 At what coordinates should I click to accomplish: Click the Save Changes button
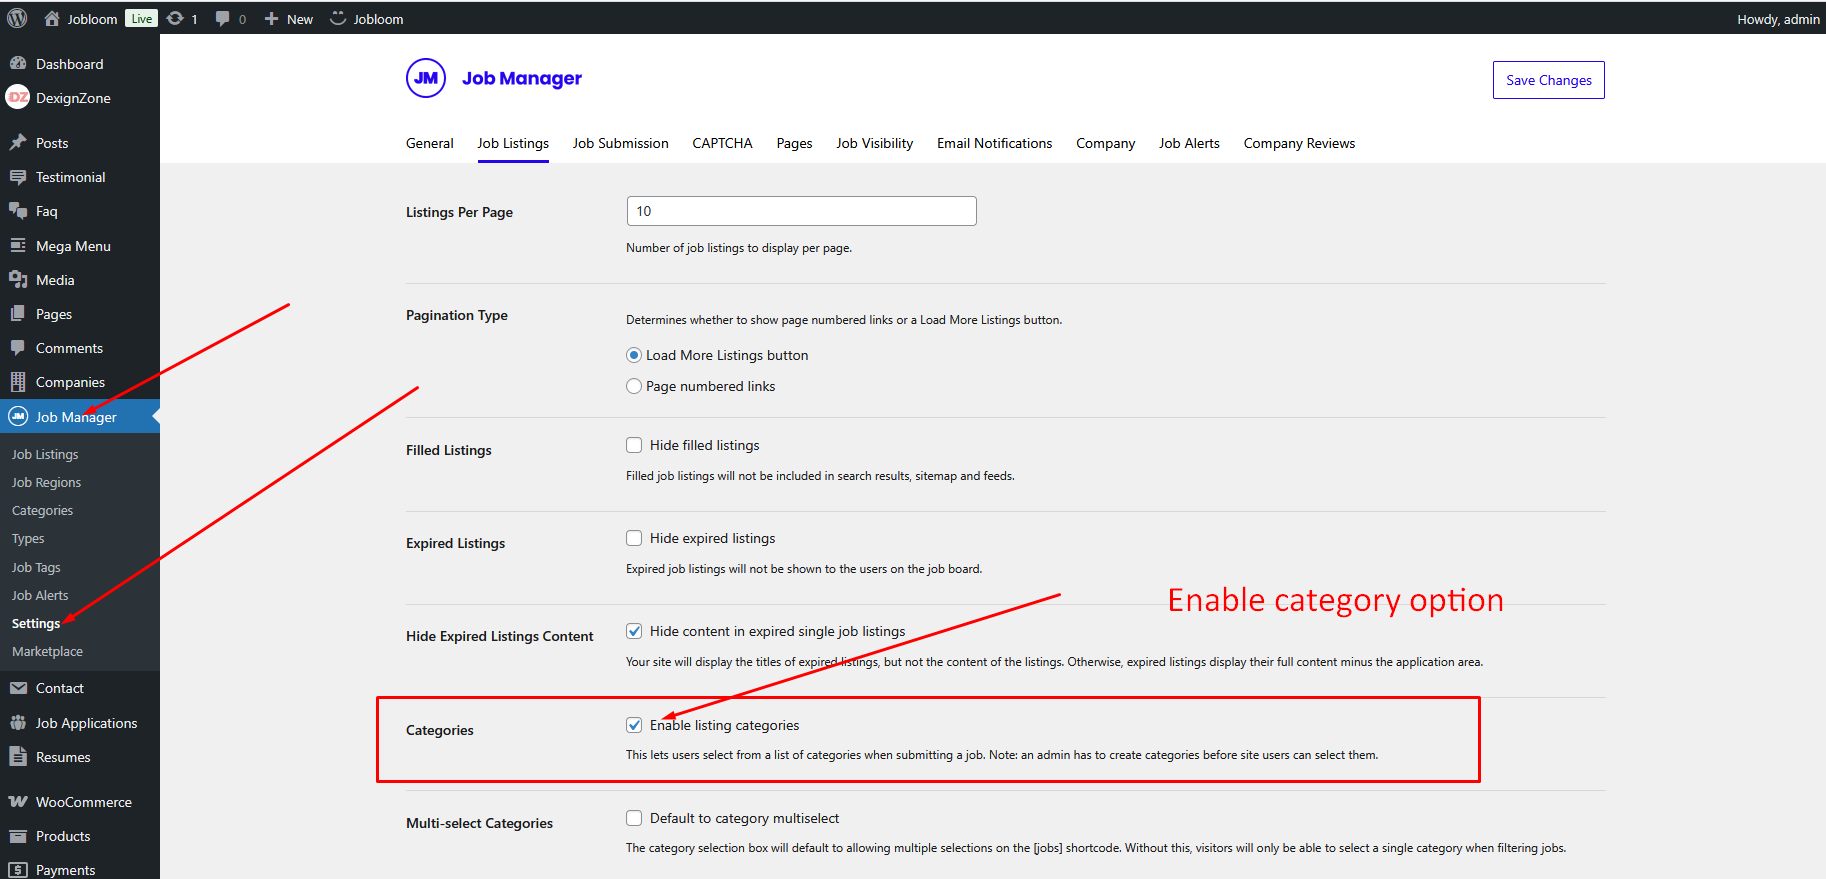(x=1548, y=80)
